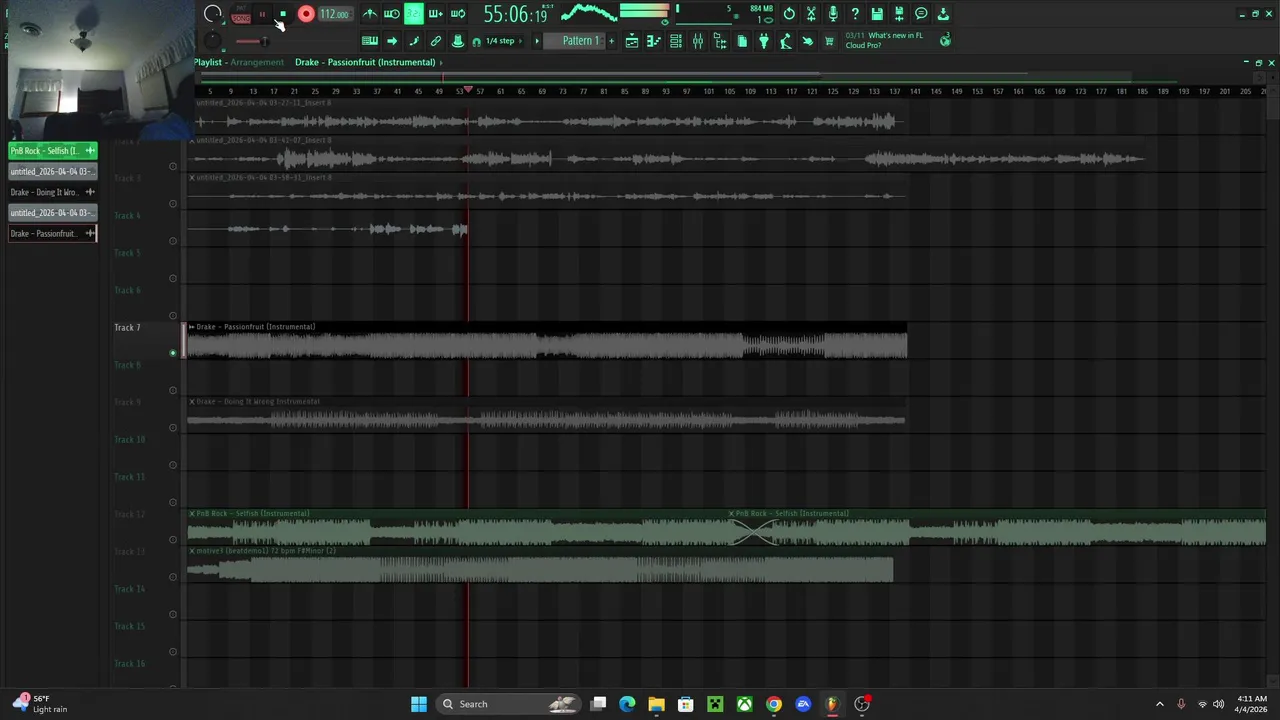Image resolution: width=1280 pixels, height=720 pixels.
Task: Open Microsoft Edge from the taskbar
Action: (627, 704)
